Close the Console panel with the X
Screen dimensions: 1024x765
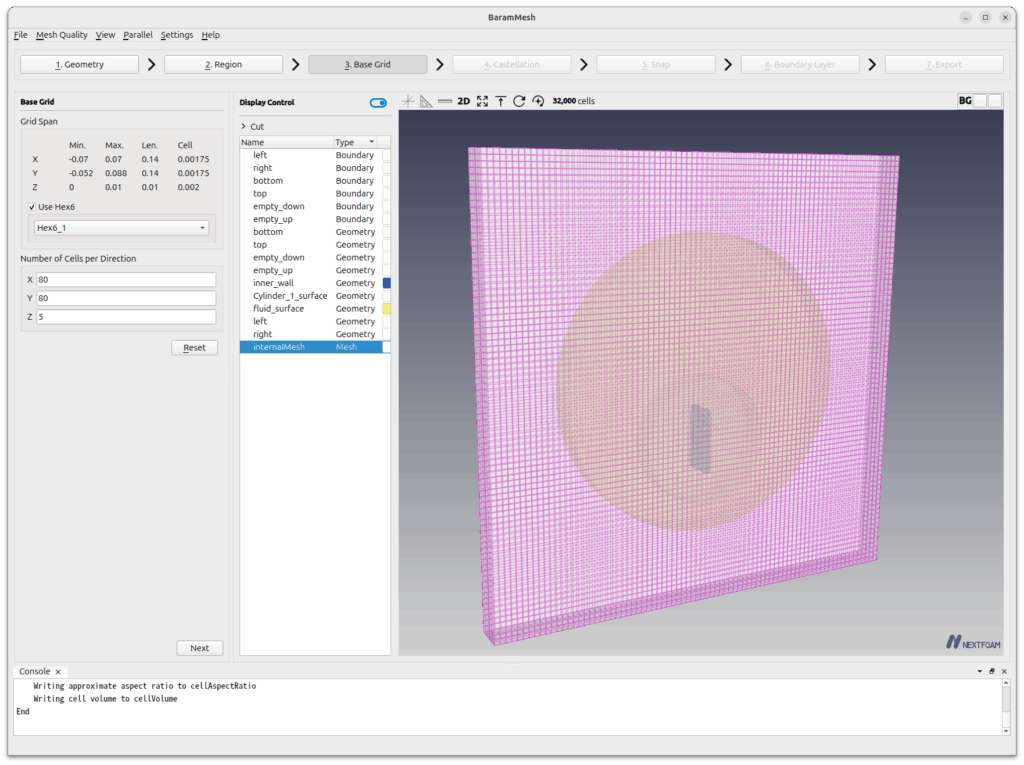(1004, 672)
